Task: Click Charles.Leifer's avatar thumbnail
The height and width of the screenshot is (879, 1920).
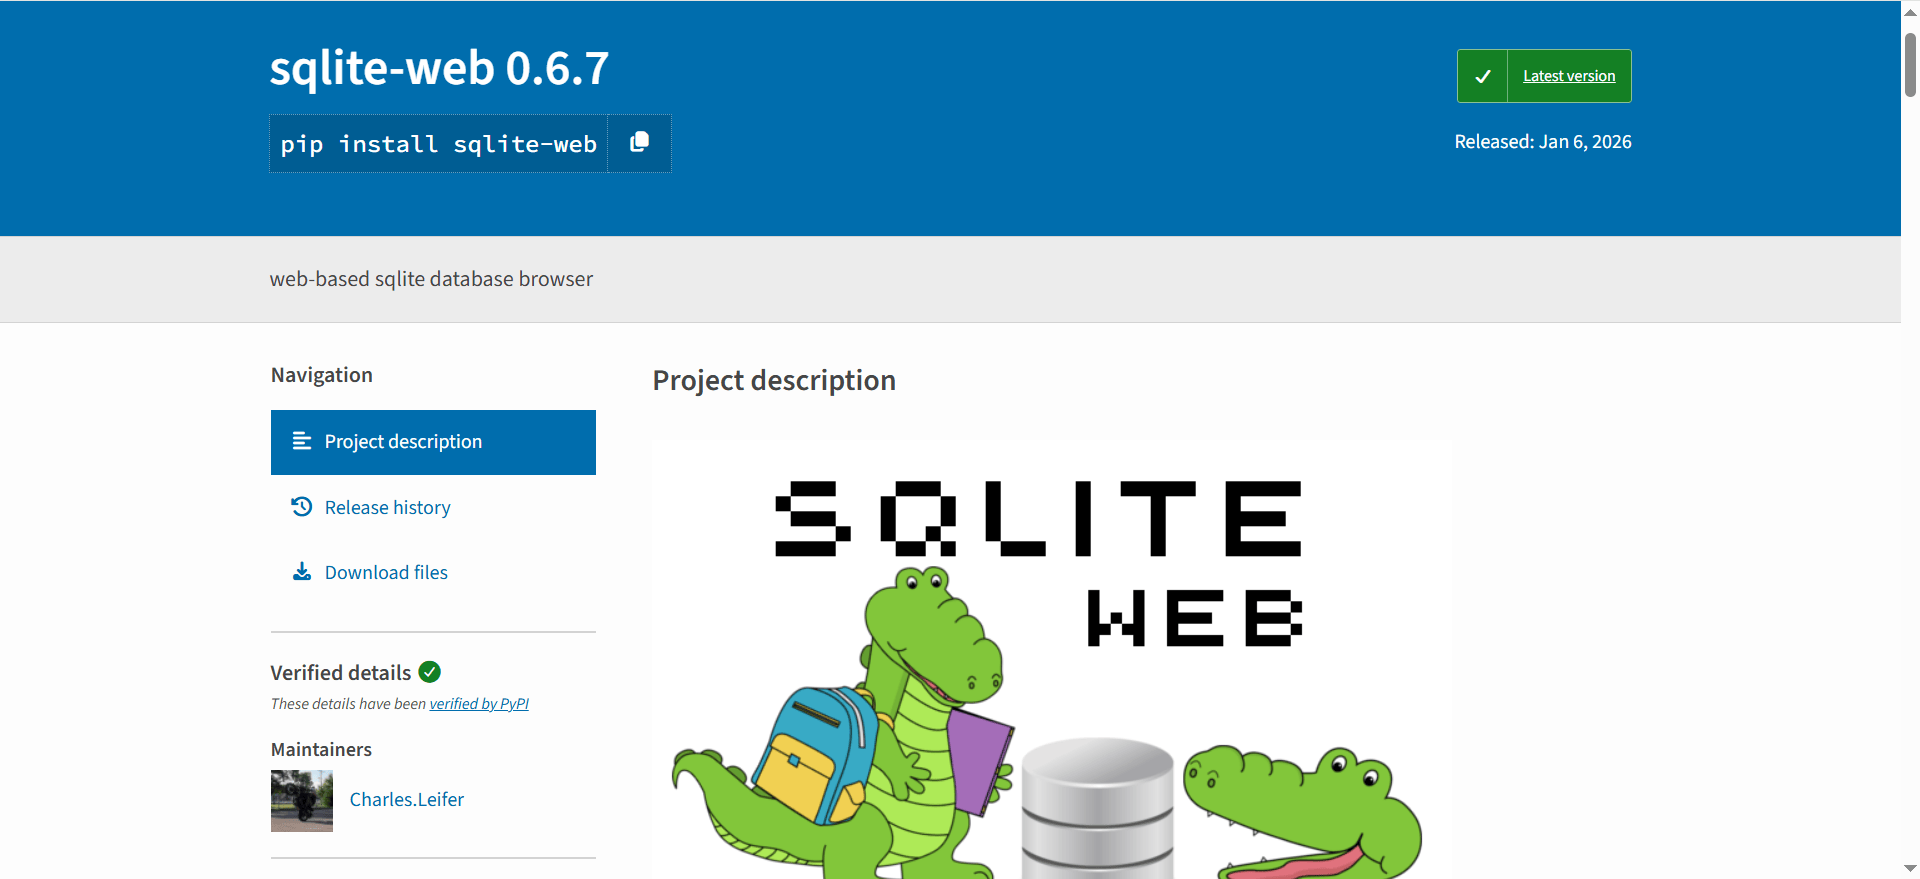Action: click(x=302, y=801)
